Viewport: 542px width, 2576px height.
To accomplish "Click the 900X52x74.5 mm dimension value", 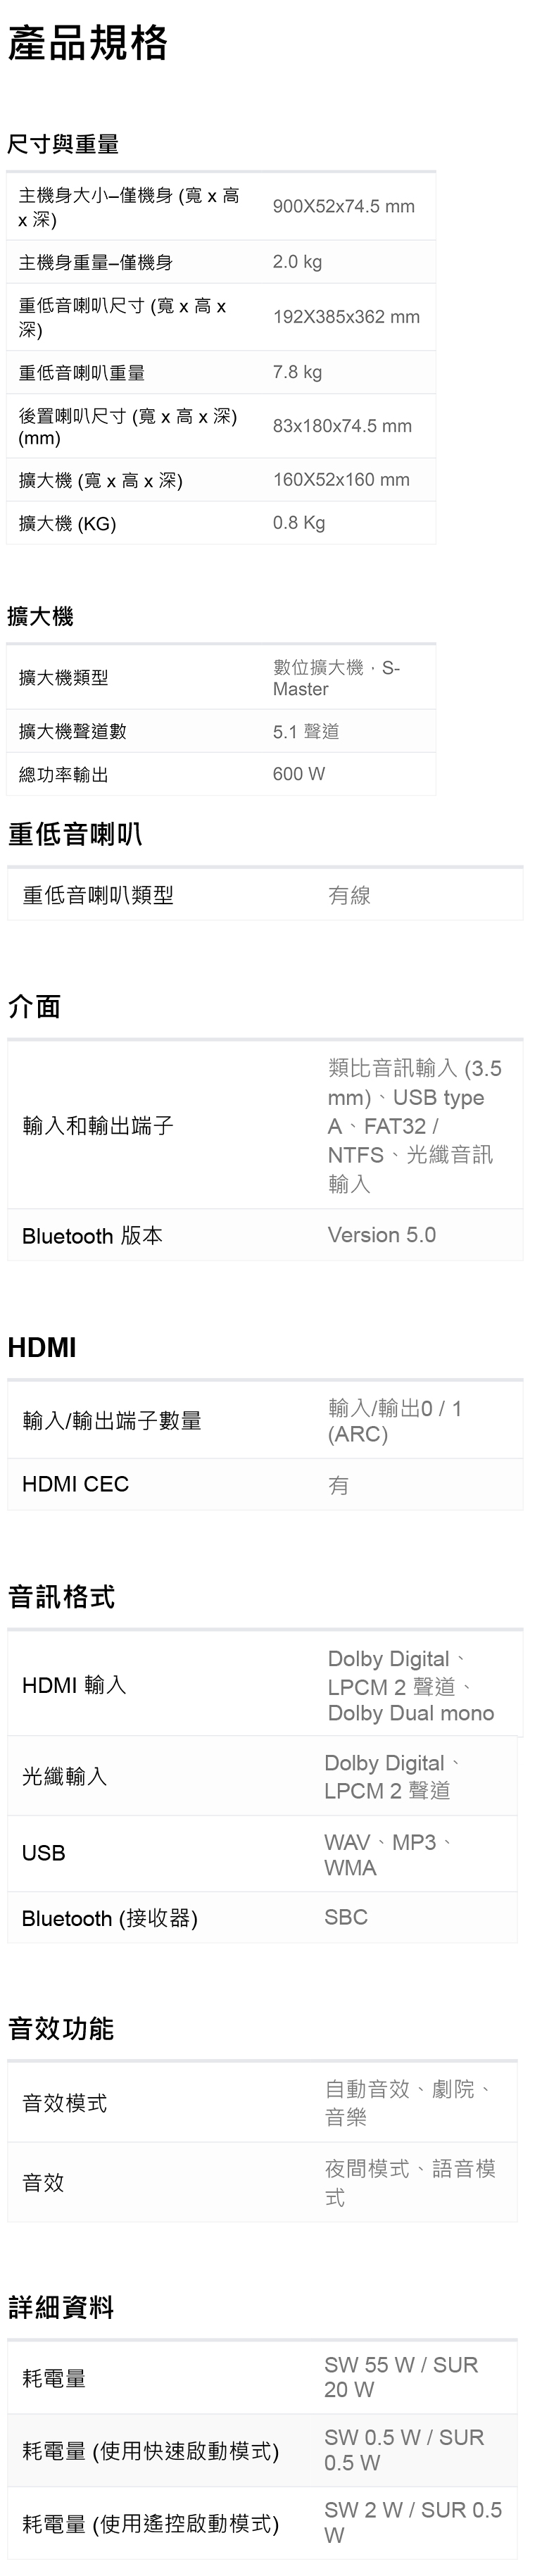I will point(343,207).
